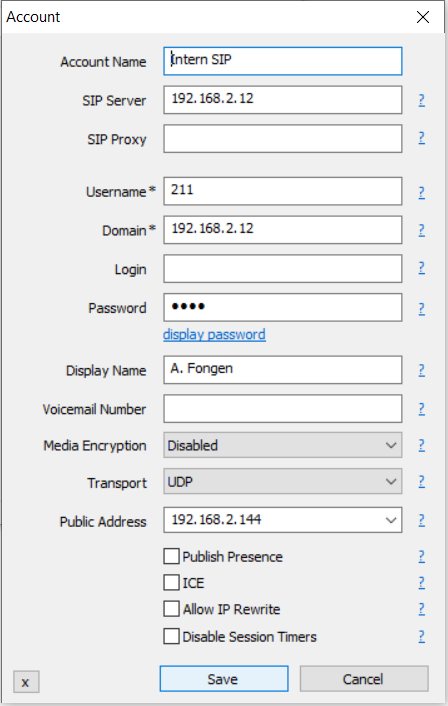The height and width of the screenshot is (706, 448).
Task: Click the empty Voicemail Number field
Action: (283, 408)
